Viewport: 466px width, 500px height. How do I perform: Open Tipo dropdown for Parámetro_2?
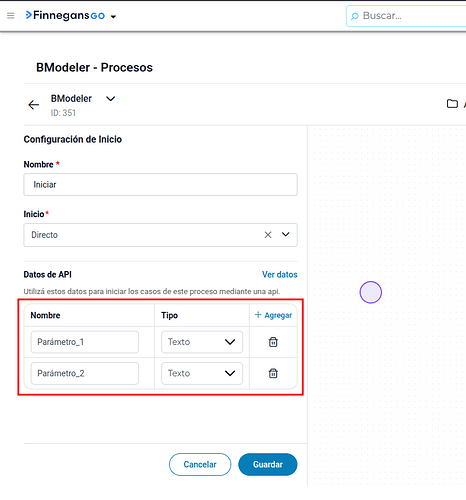pyautogui.click(x=202, y=373)
